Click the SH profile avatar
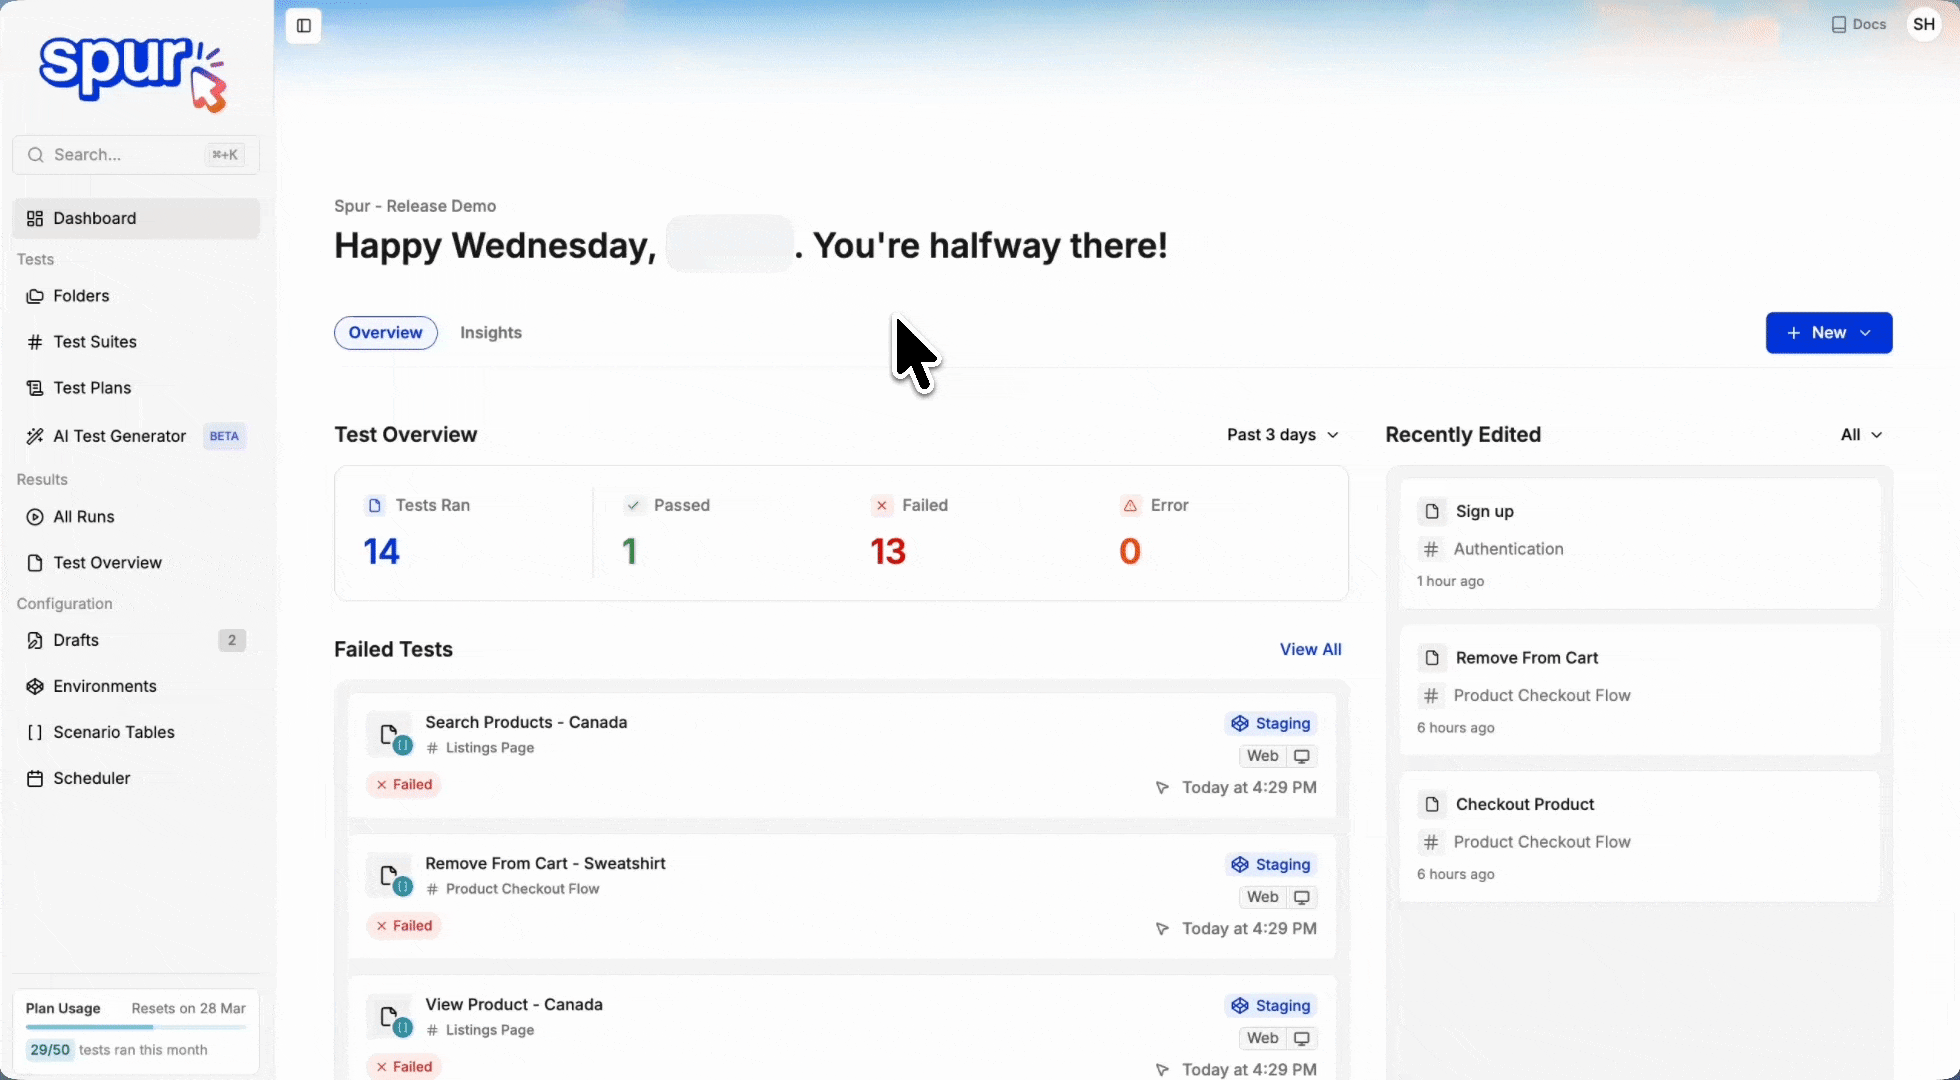Image resolution: width=1960 pixels, height=1080 pixels. point(1922,23)
